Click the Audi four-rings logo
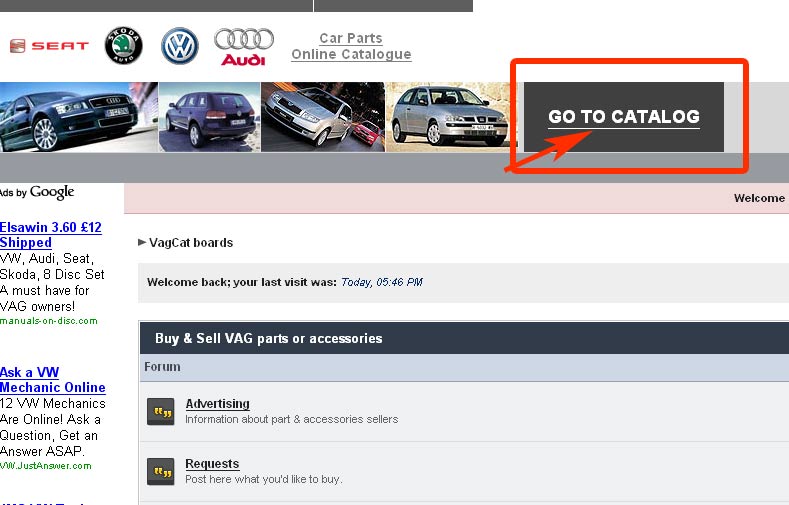The image size is (789, 505). (x=244, y=46)
